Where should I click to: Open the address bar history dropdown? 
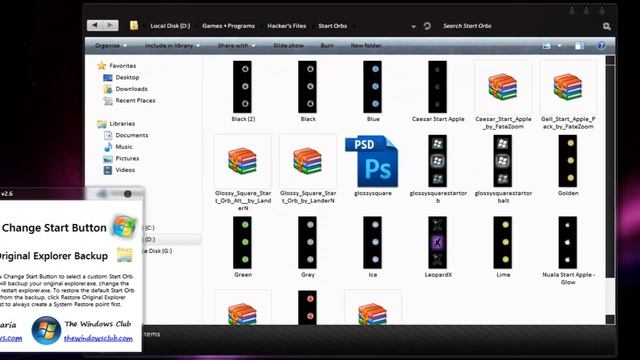click(413, 26)
